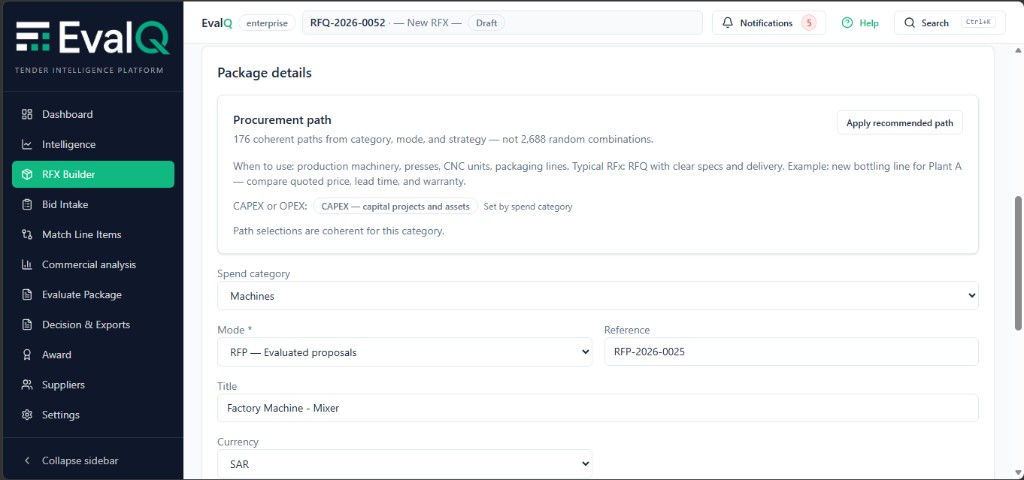
Task: Click 'Set by spend category' text
Action: tap(528, 206)
